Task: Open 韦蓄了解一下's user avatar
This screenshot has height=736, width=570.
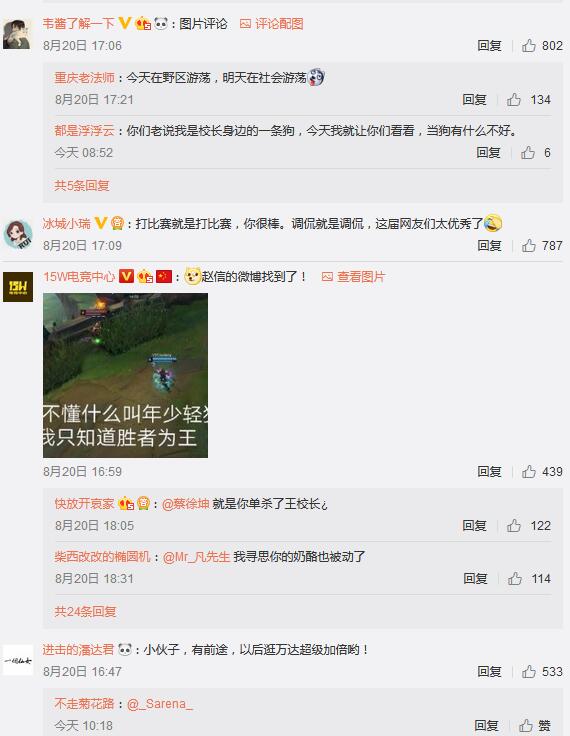Action: (17, 33)
